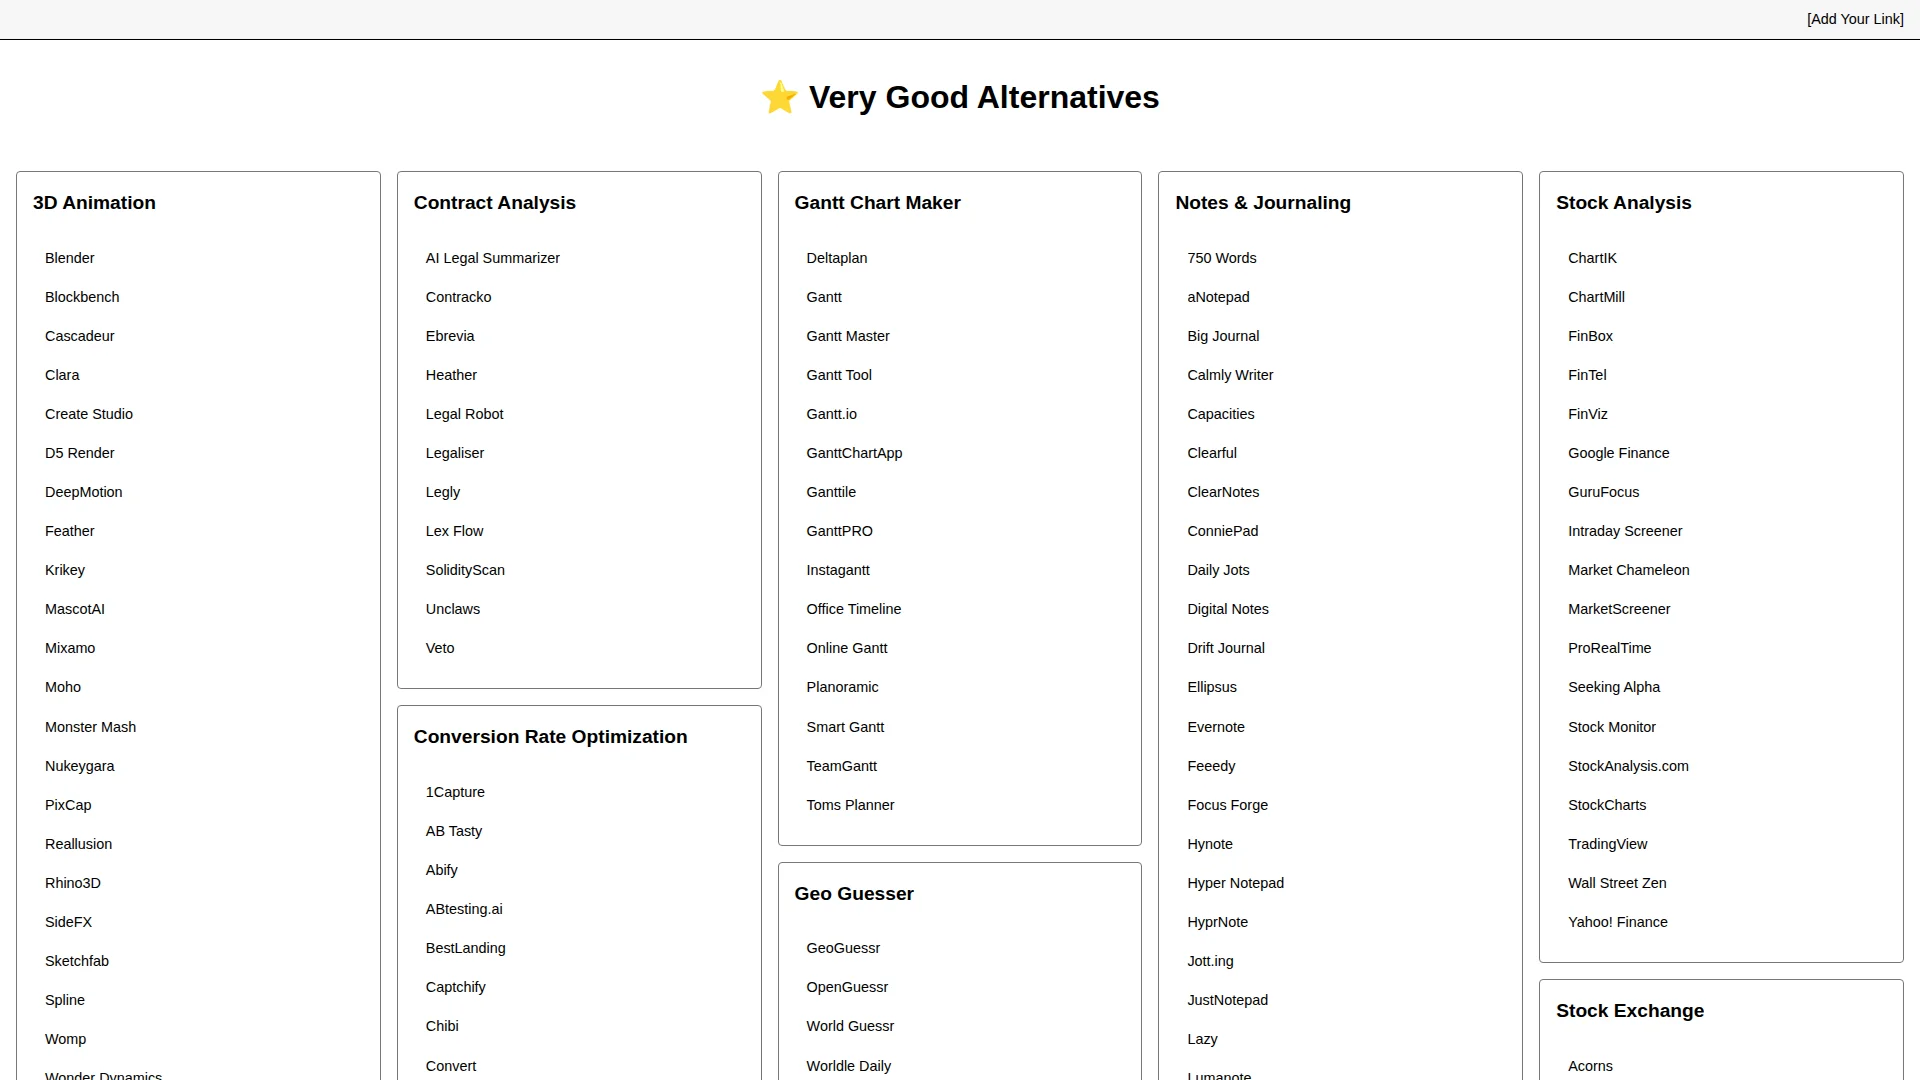Image resolution: width=1920 pixels, height=1080 pixels.
Task: Open the GeoGuessr link
Action: pos(843,948)
